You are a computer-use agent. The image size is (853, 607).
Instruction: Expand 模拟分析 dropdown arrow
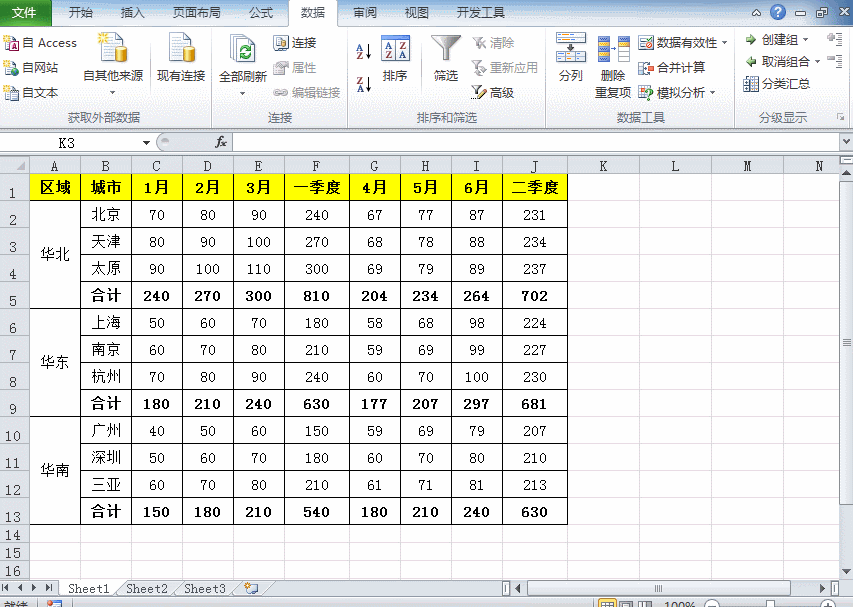coord(713,92)
